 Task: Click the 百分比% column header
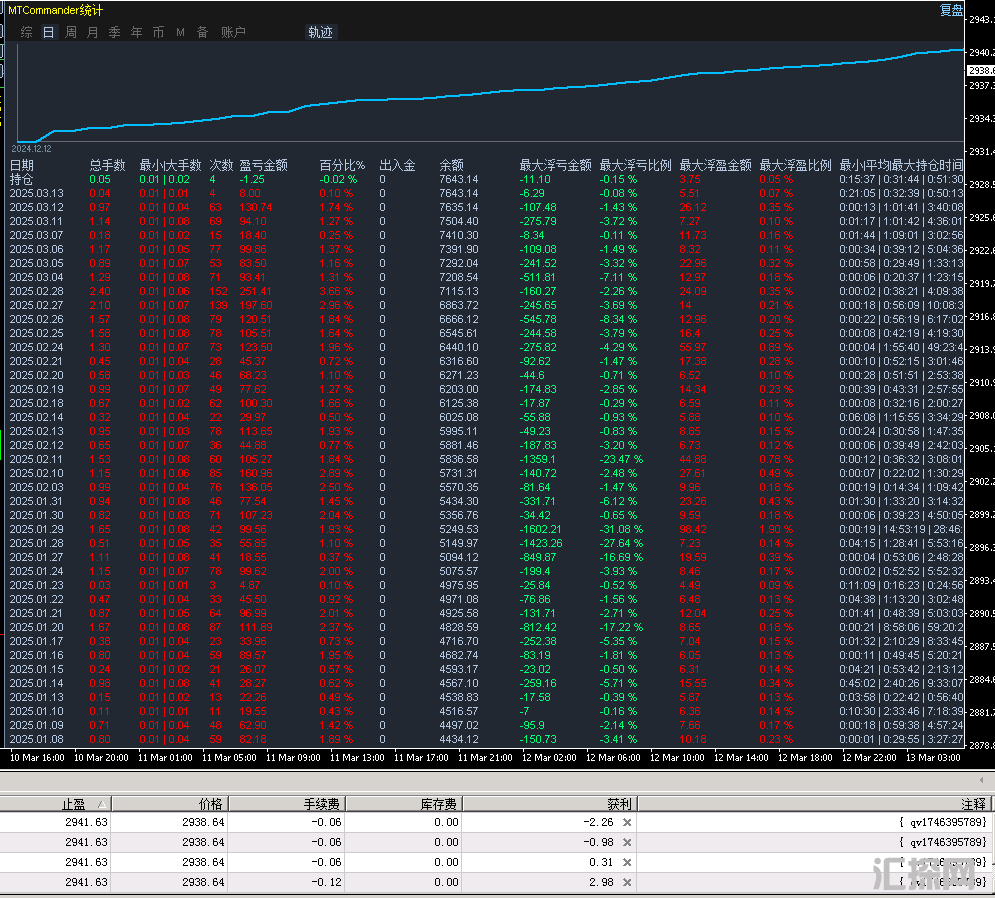coord(342,166)
